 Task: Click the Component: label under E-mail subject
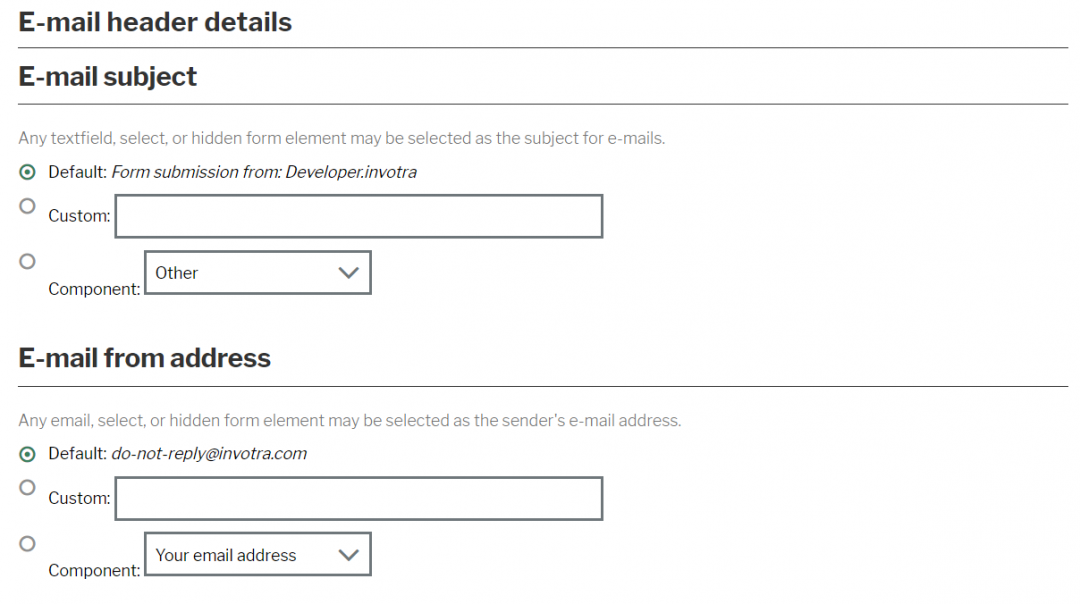[x=94, y=289]
